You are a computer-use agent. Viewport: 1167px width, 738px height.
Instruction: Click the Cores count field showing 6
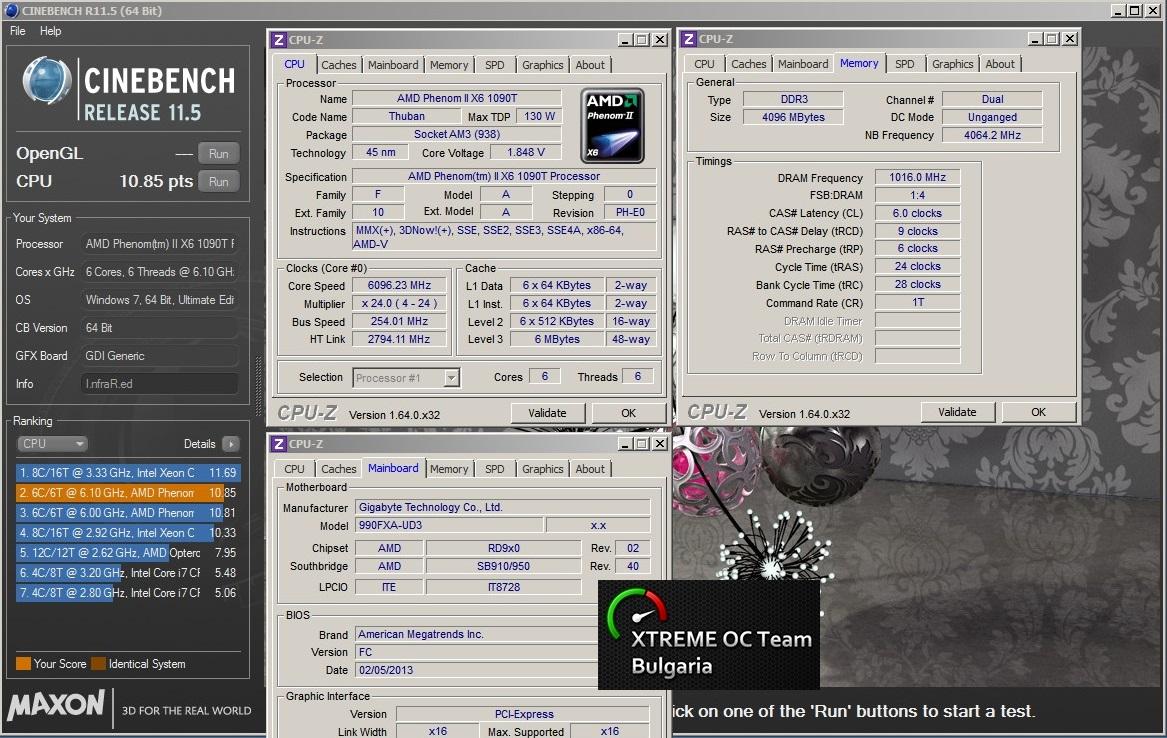(x=545, y=376)
